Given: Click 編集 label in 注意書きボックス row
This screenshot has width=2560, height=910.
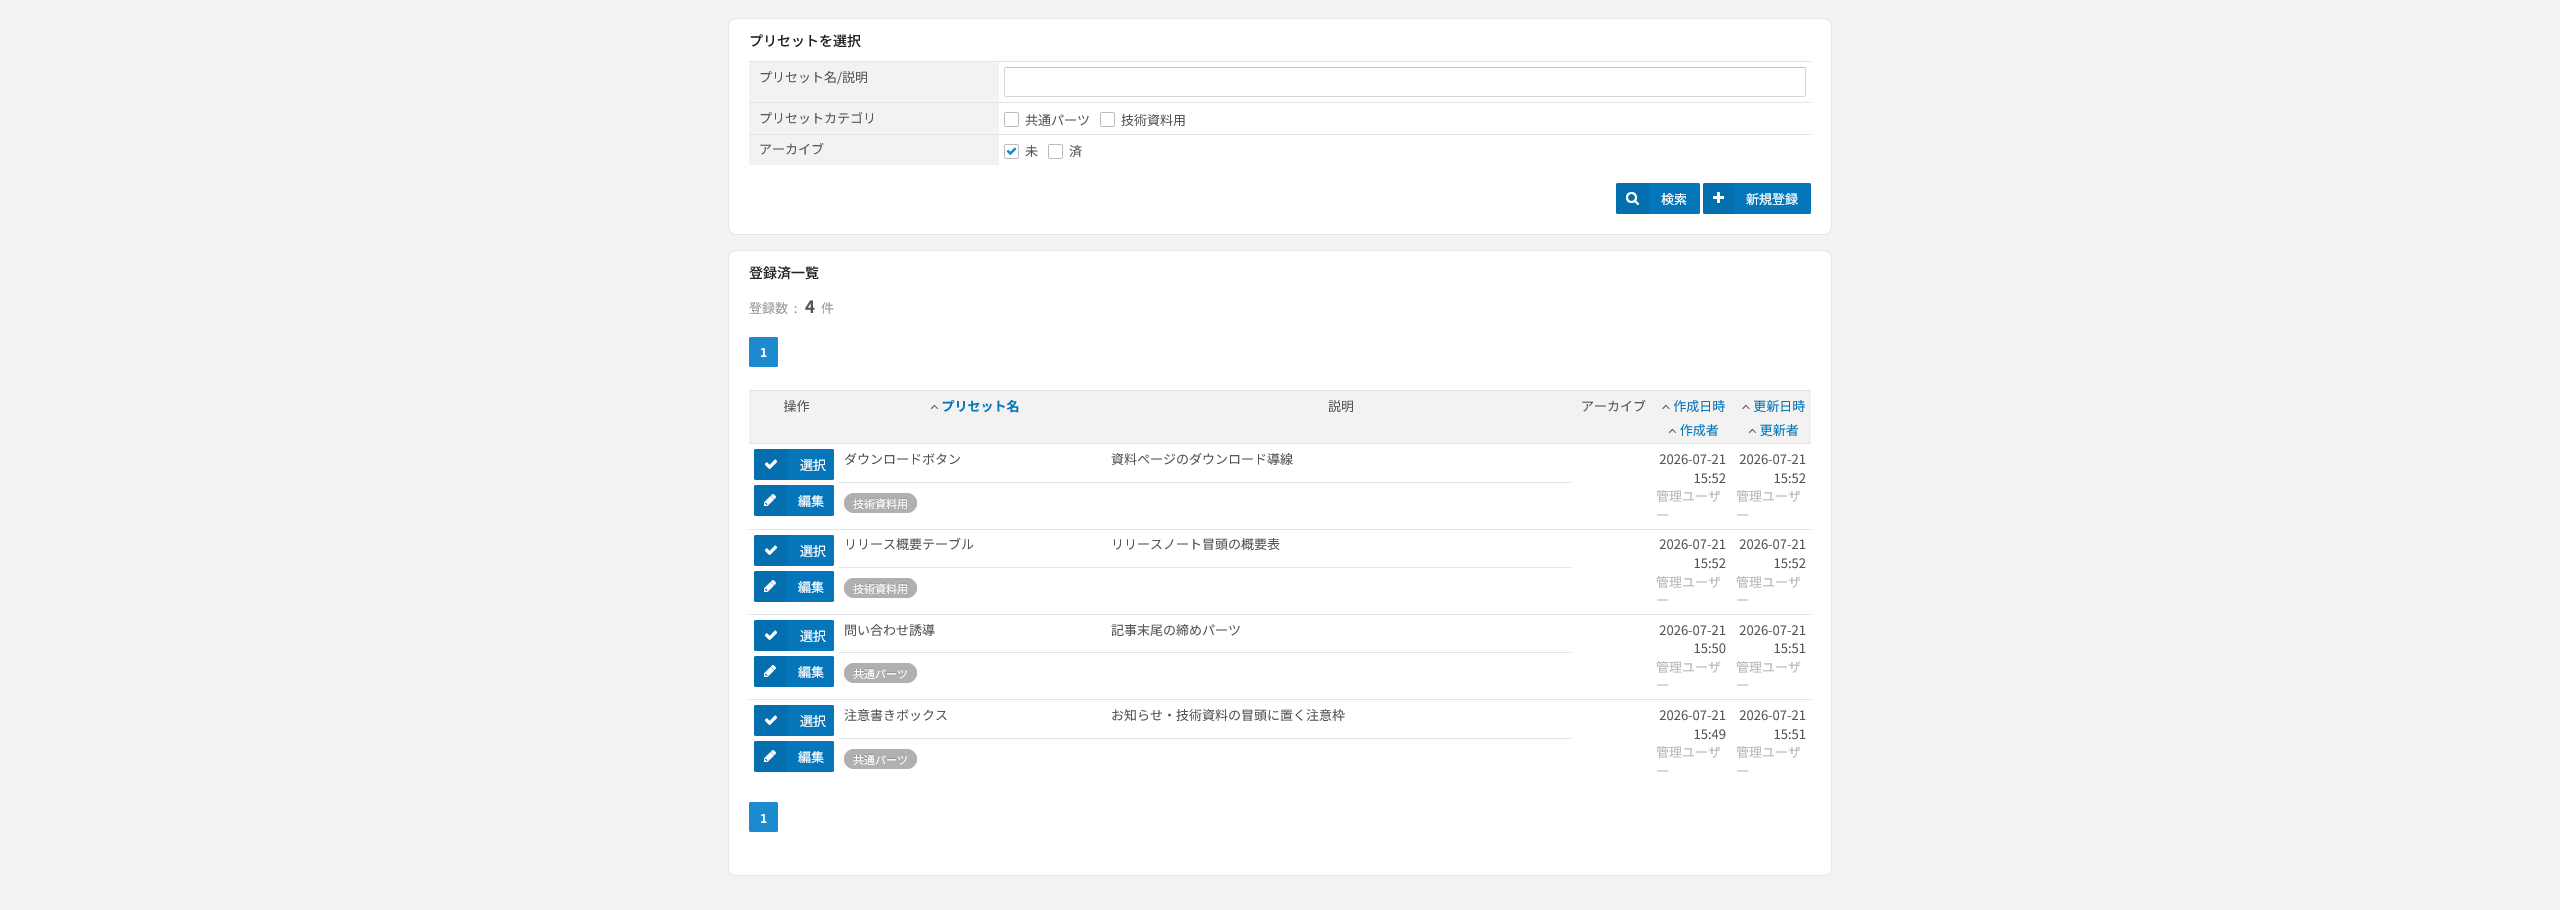Looking at the screenshot, I should coord(811,757).
